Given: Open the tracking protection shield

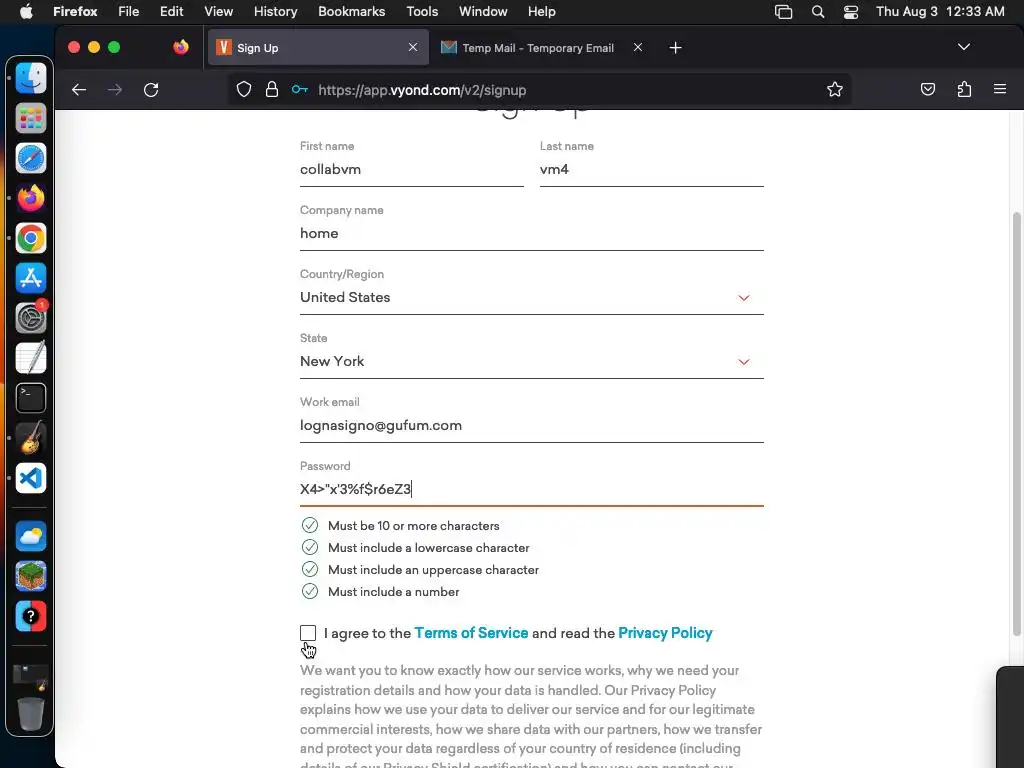Looking at the screenshot, I should (244, 90).
